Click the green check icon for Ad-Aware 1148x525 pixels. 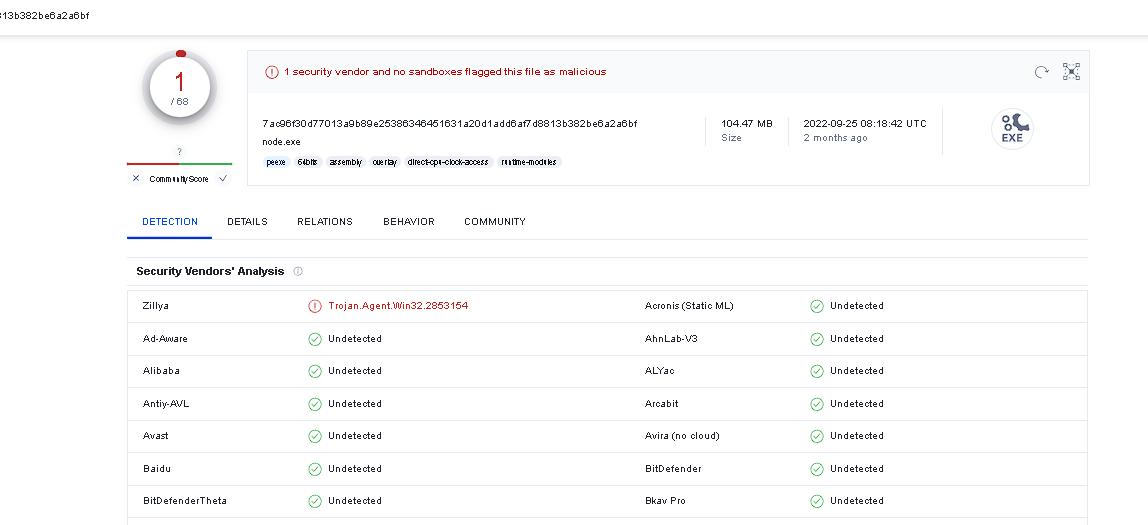(315, 339)
